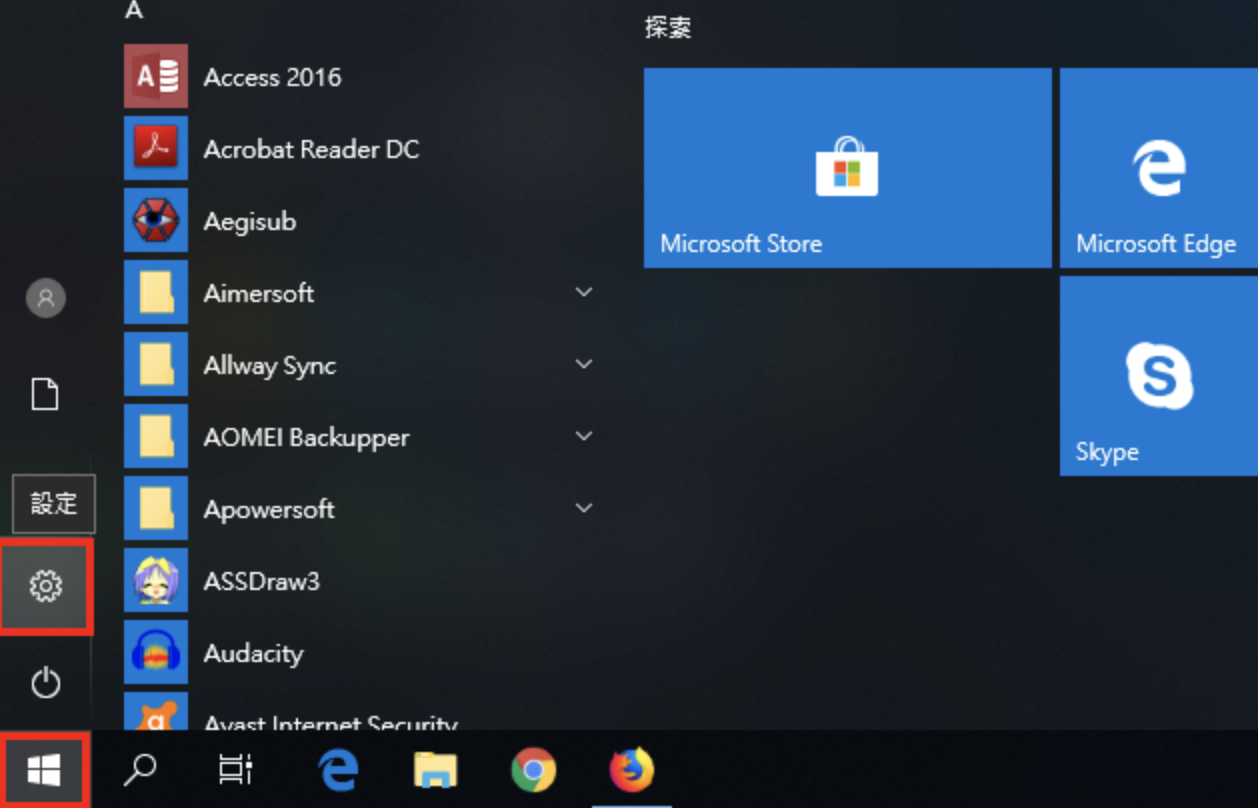This screenshot has height=808, width=1258.
Task: Open the Aegisub application
Action: pyautogui.click(x=360, y=221)
